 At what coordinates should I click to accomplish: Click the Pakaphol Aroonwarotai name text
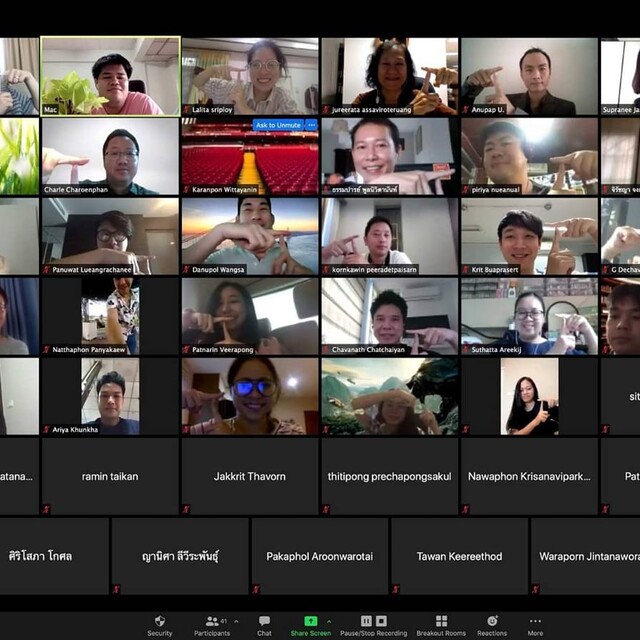[320, 556]
